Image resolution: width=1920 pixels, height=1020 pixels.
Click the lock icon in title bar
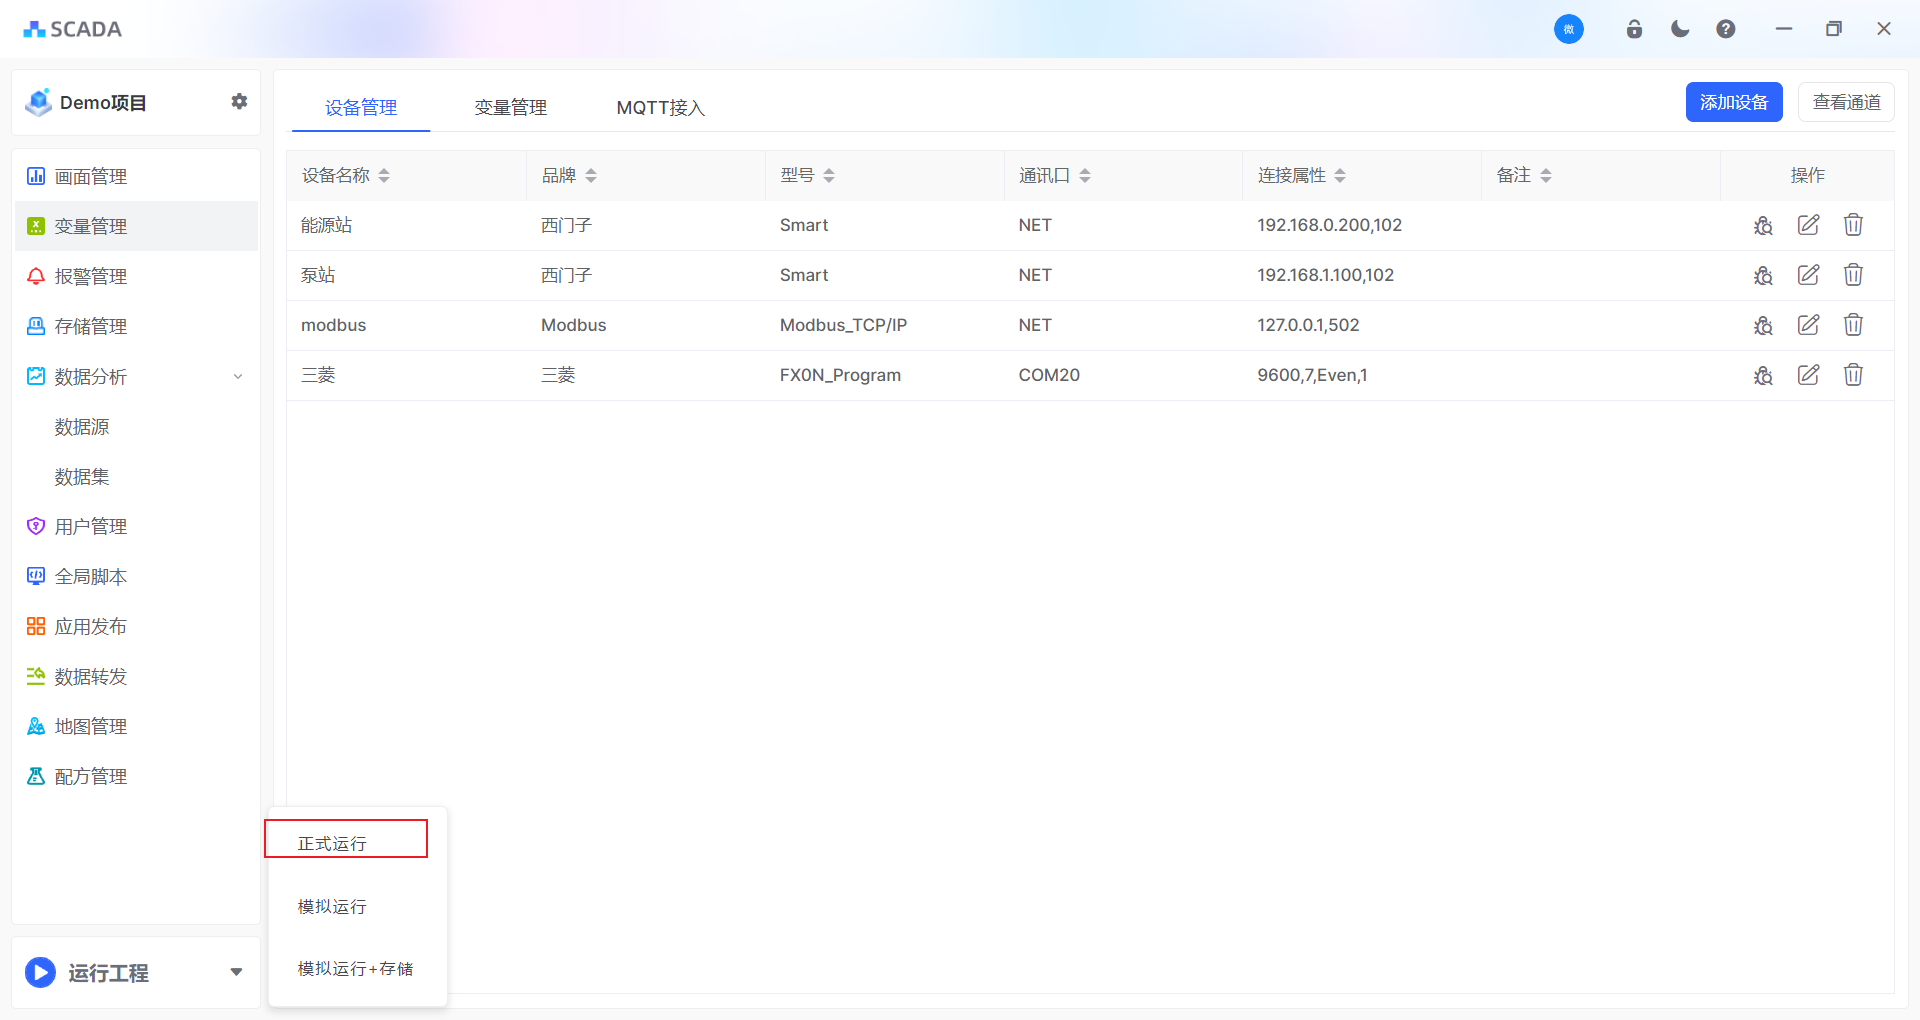point(1634,29)
